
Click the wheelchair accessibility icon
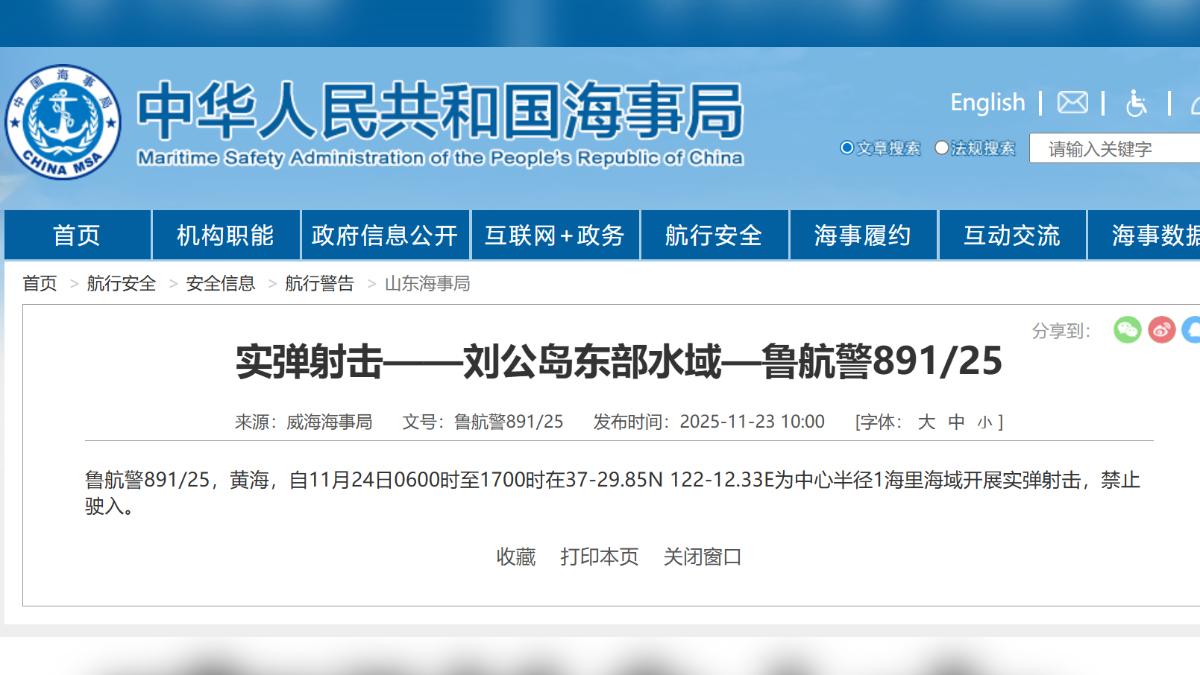(x=1136, y=103)
